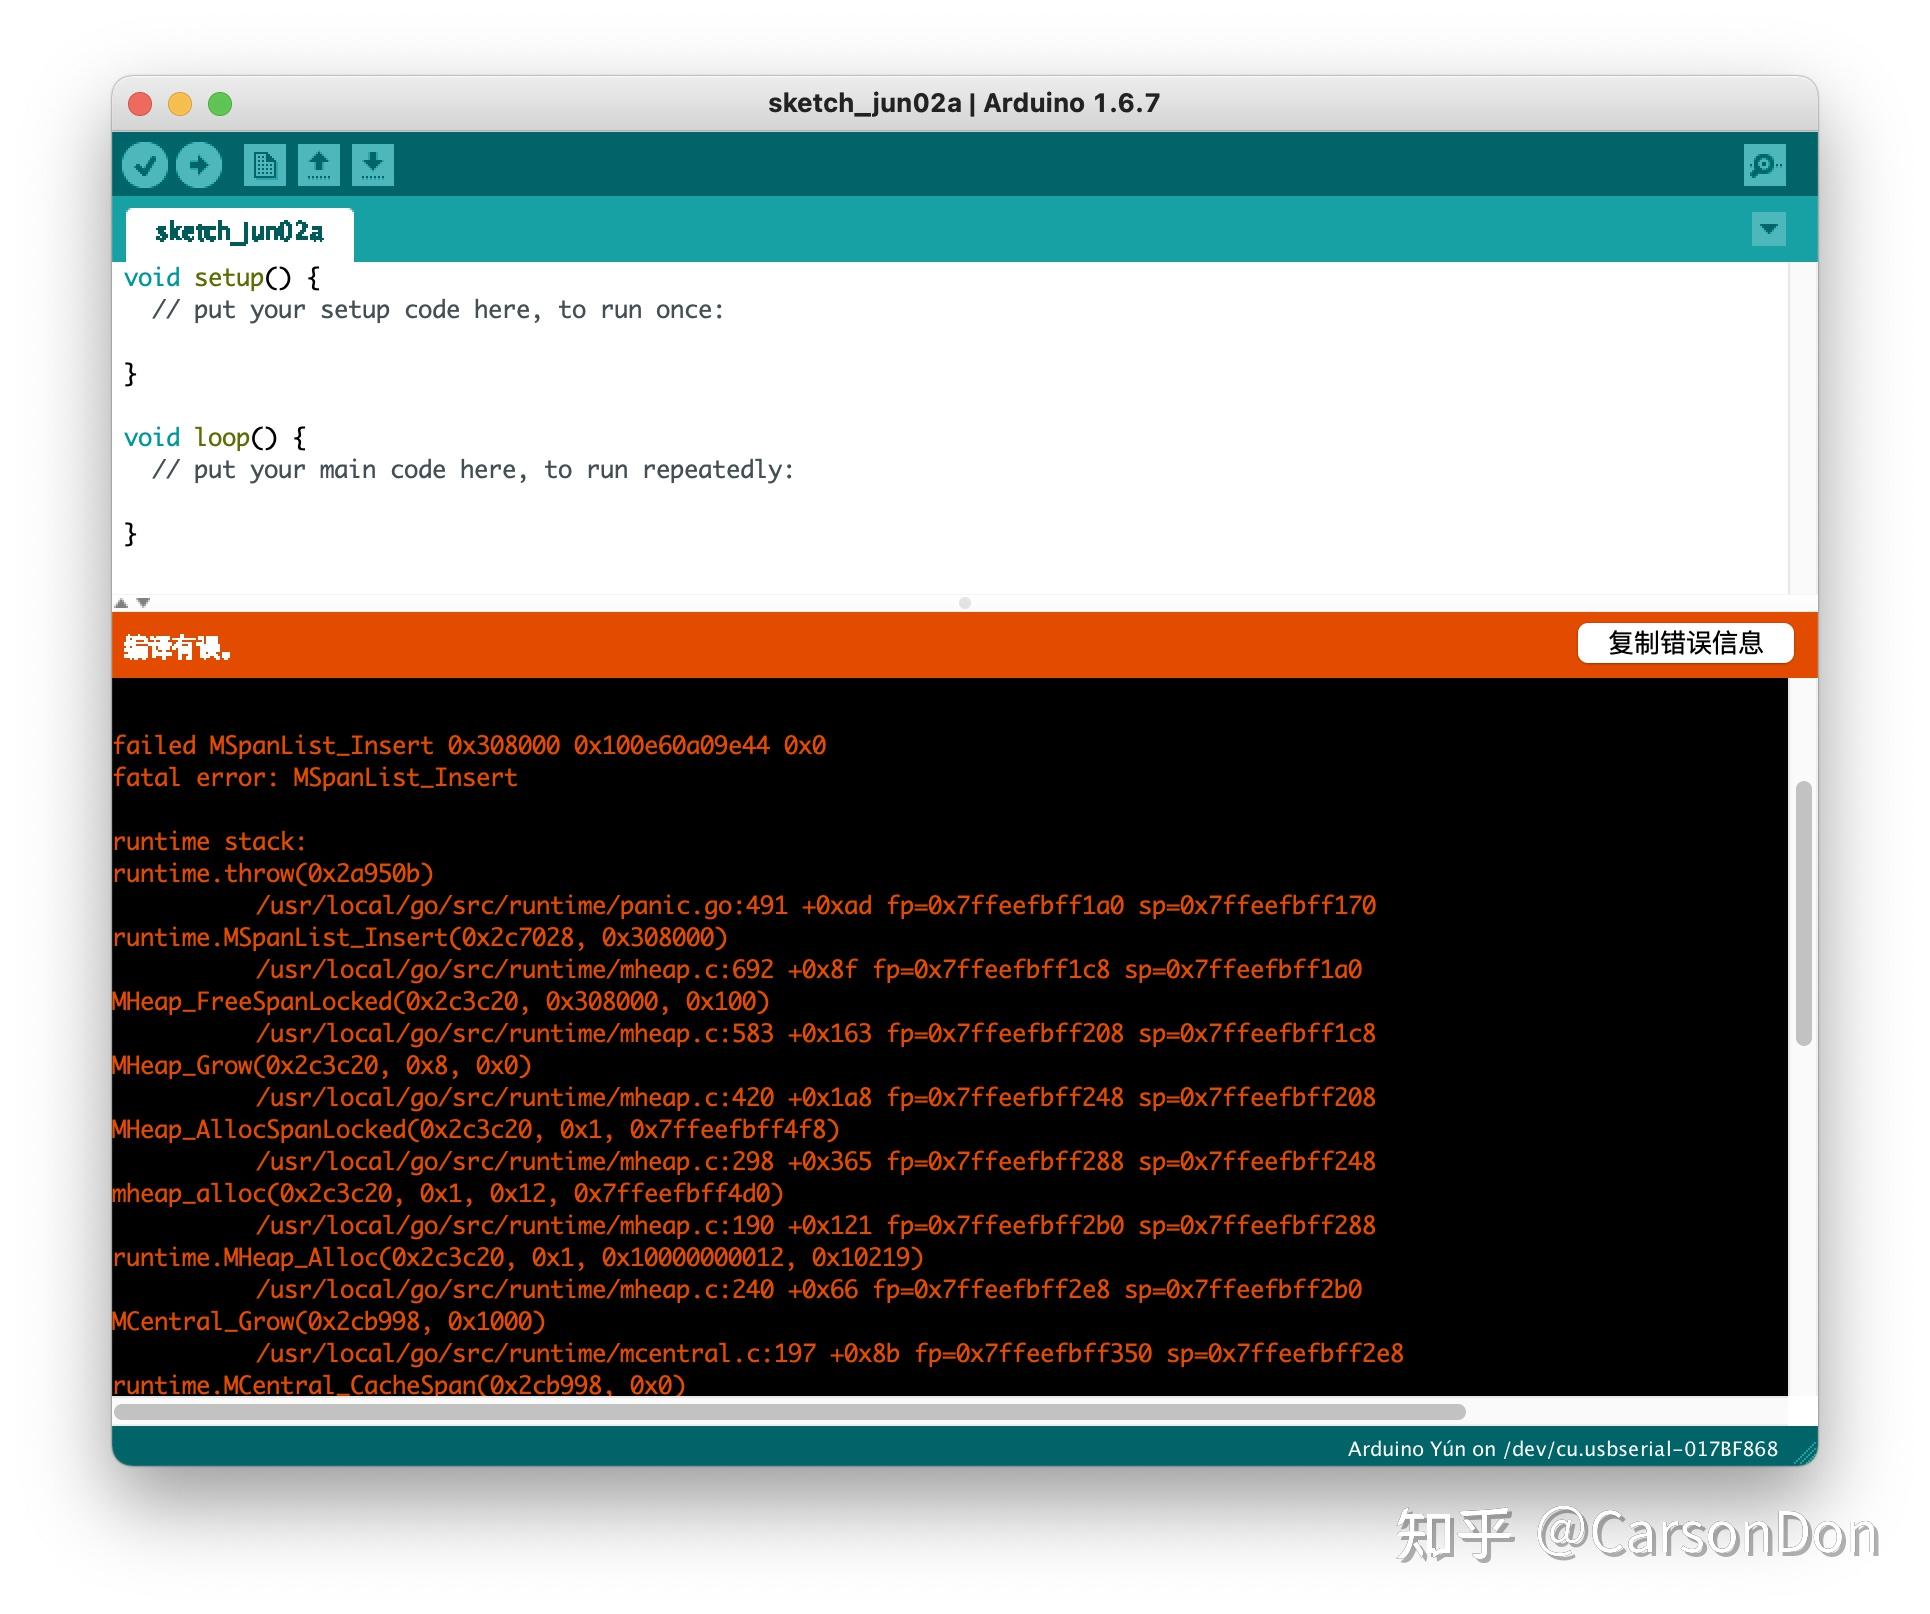
Task: Collapse the console with the up divider arrow
Action: pos(122,602)
